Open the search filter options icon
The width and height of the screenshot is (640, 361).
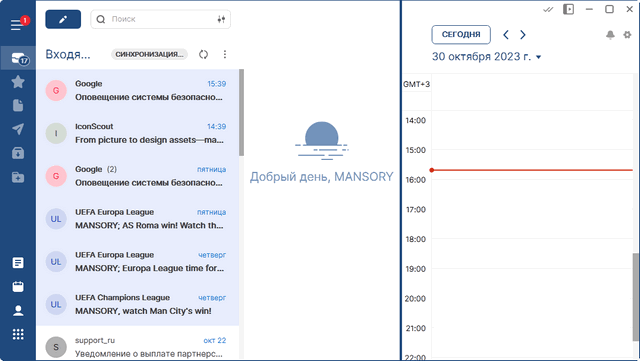pos(221,19)
